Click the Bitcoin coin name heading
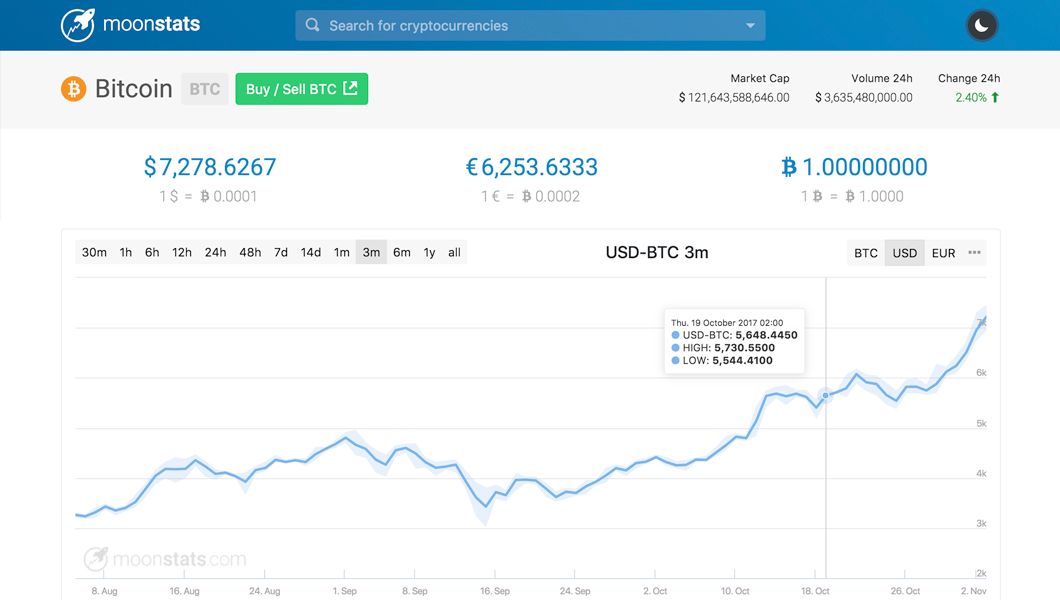1060x600 pixels. pos(134,89)
